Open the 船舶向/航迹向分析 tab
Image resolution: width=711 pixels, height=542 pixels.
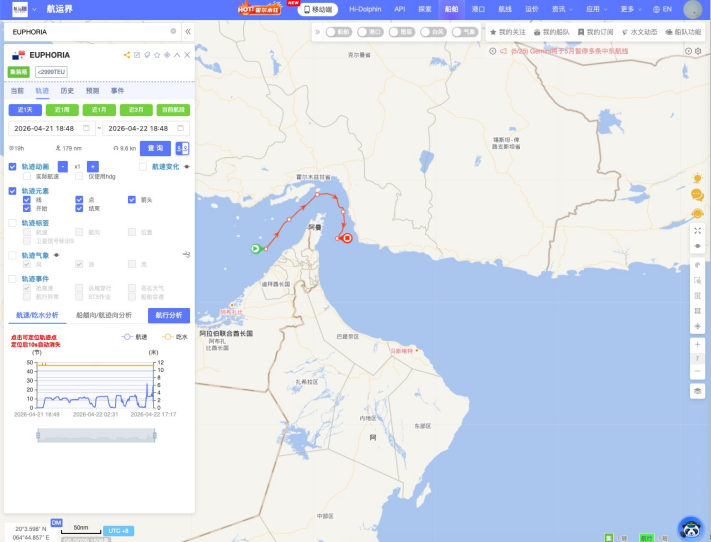click(x=104, y=315)
